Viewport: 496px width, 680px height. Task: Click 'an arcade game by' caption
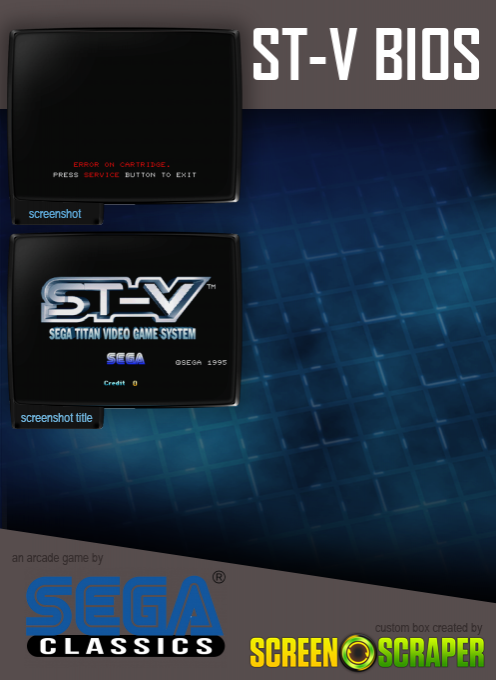[x=57, y=558]
